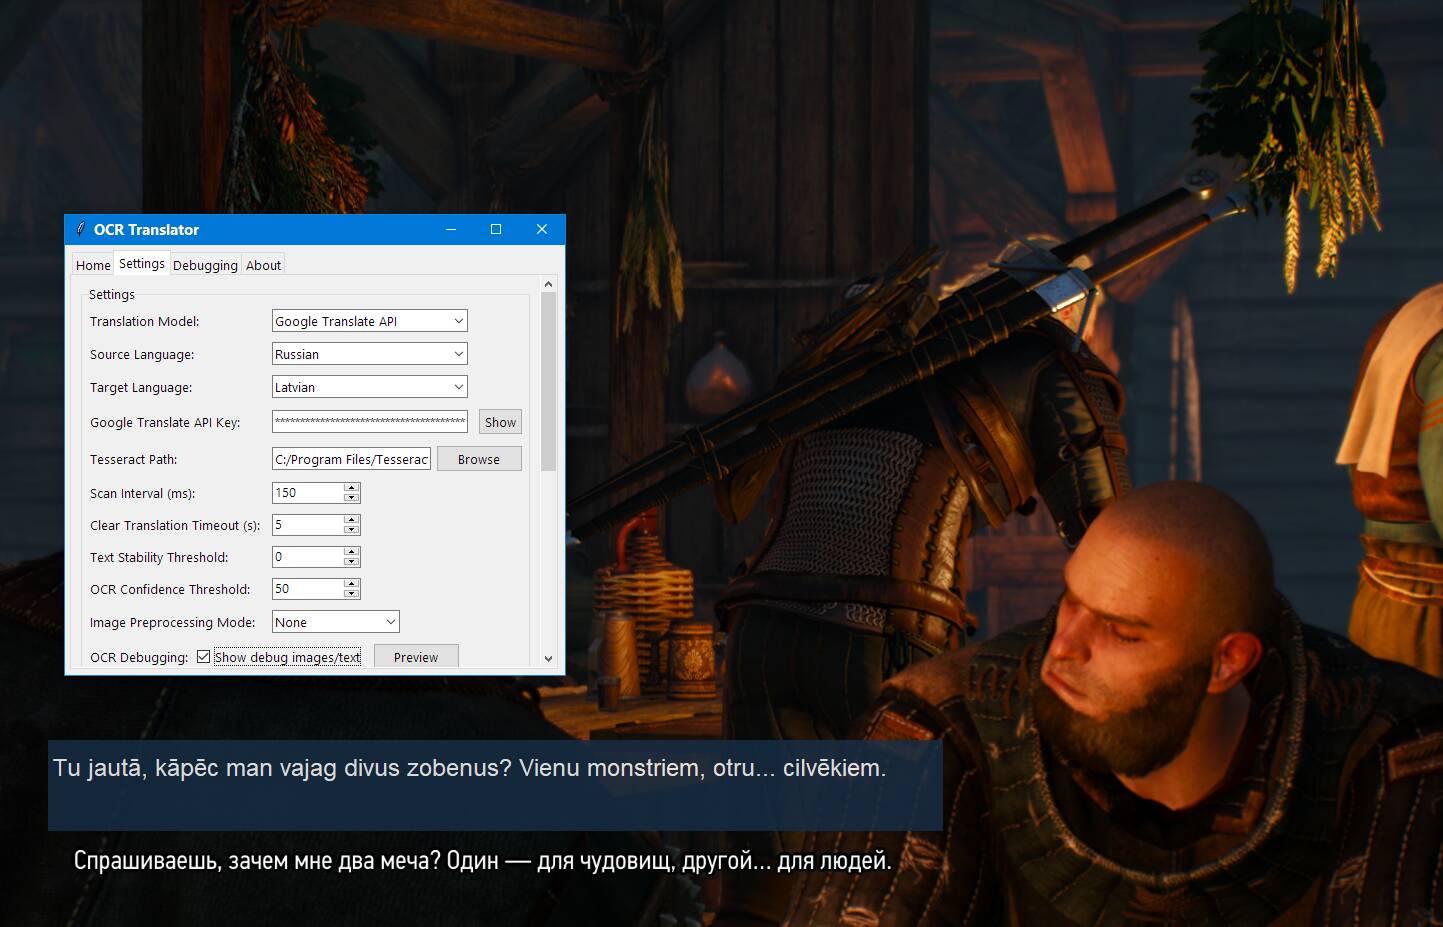Maximize the OCR Translator window
This screenshot has height=927, width=1443.
tap(496, 229)
